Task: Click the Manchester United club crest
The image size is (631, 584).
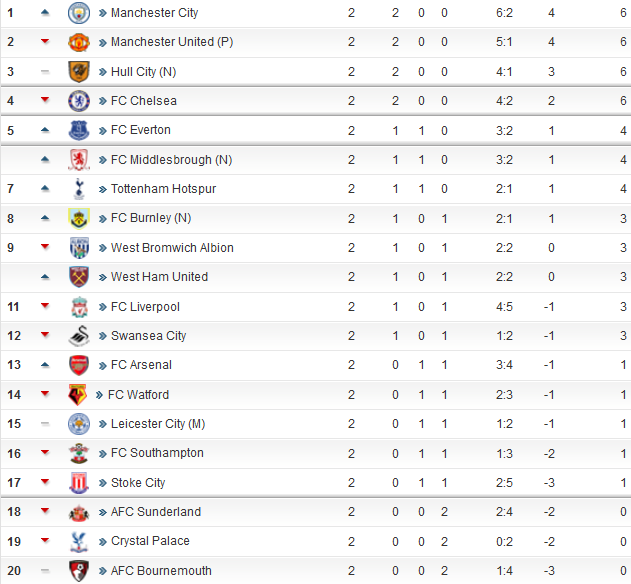Action: (x=78, y=42)
